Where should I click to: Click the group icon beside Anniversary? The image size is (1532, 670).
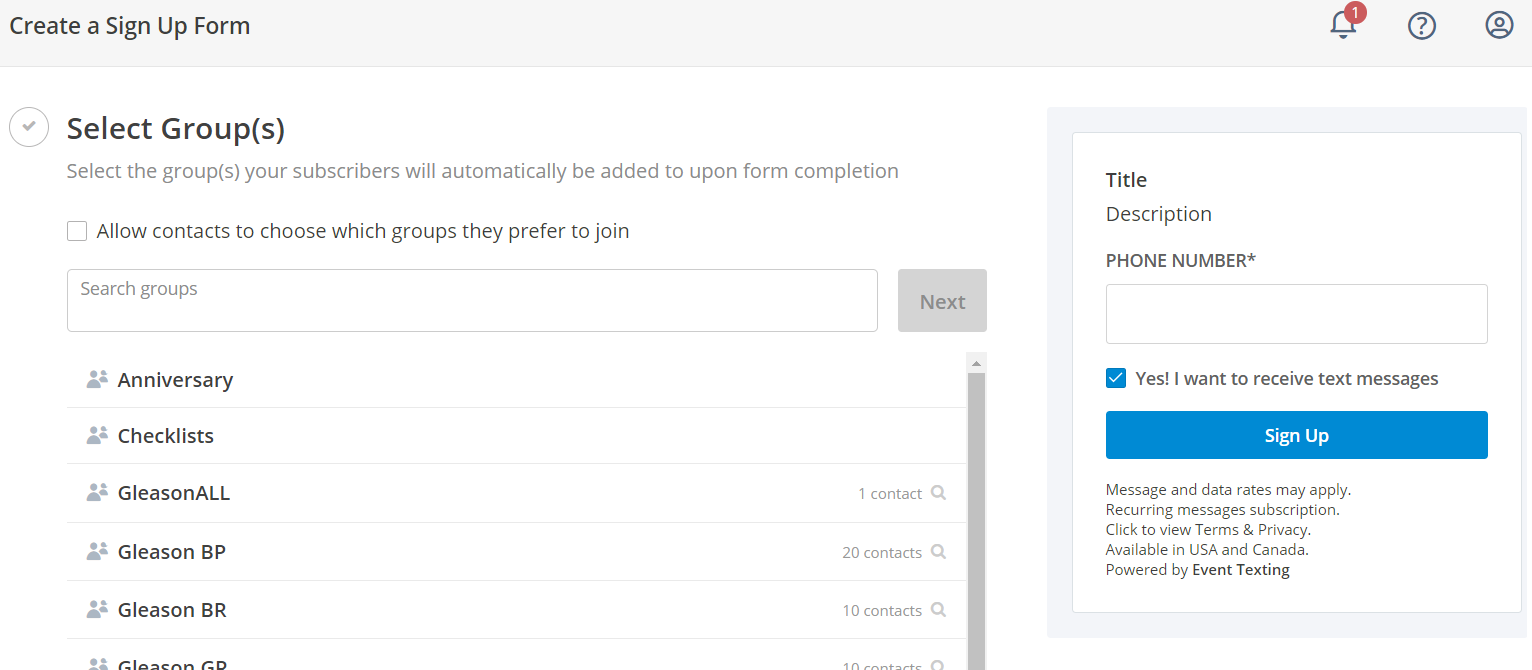coord(97,379)
